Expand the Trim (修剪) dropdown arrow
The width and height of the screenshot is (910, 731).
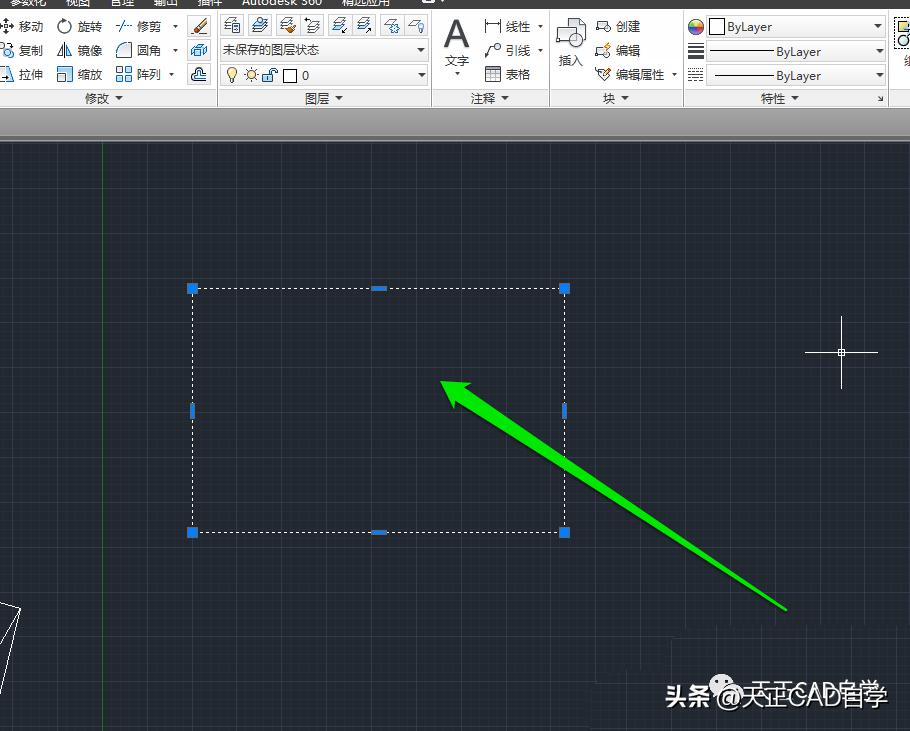[175, 27]
